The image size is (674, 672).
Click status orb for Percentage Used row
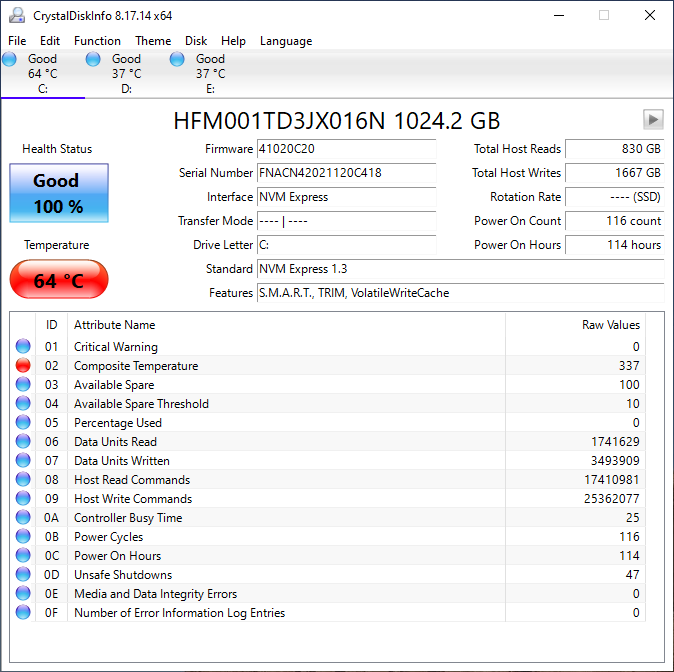(x=23, y=422)
